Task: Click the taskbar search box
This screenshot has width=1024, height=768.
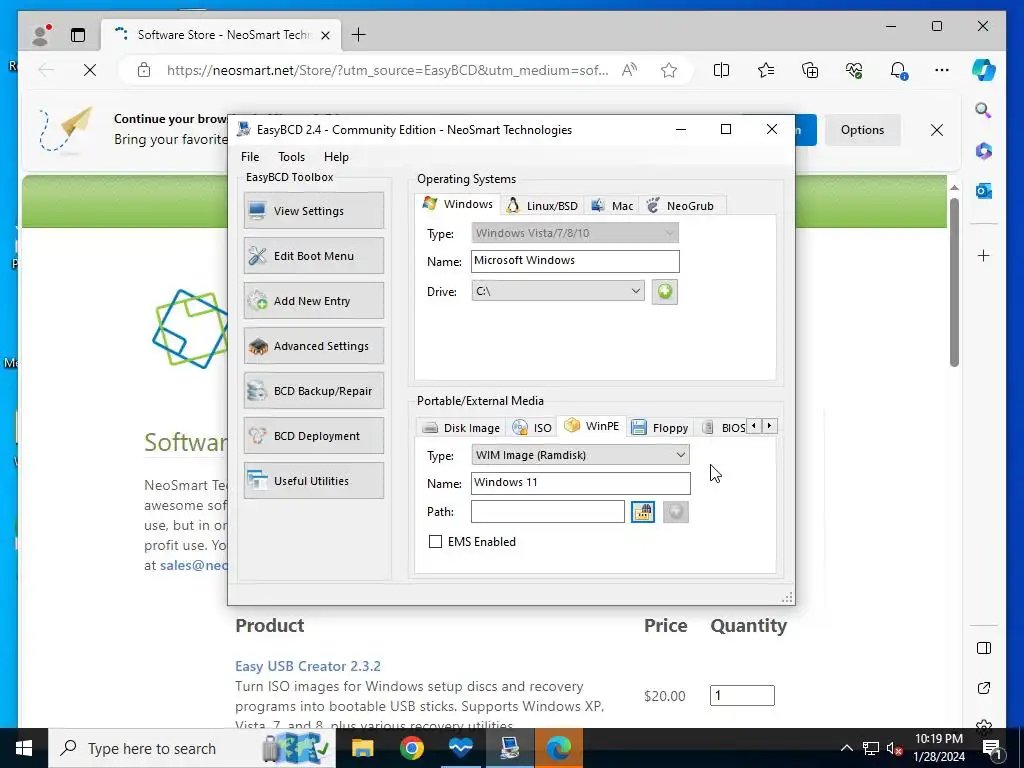Action: tap(192, 748)
